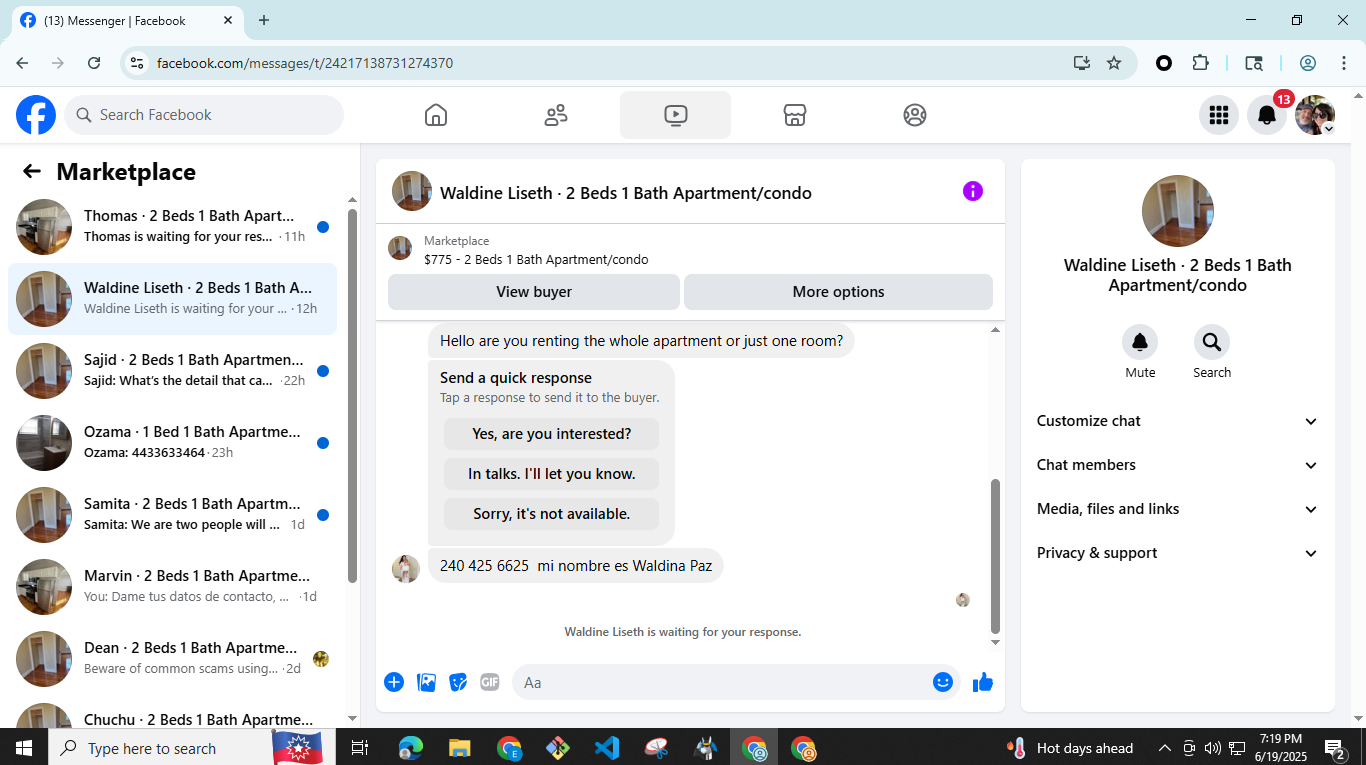Open Microsoft Edge from the taskbar
The height and width of the screenshot is (765, 1366).
click(x=410, y=747)
